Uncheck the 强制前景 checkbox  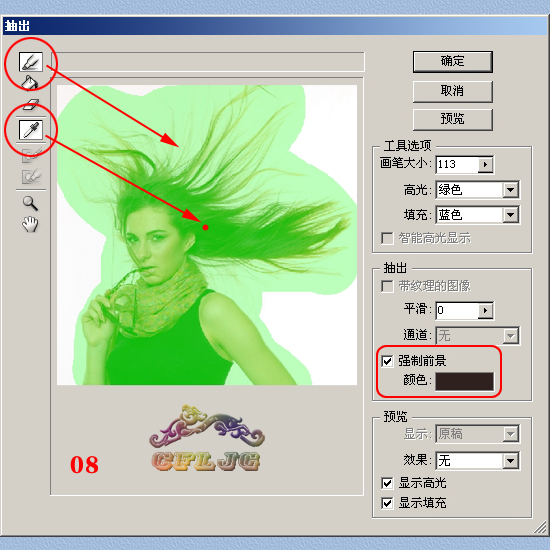pos(387,361)
